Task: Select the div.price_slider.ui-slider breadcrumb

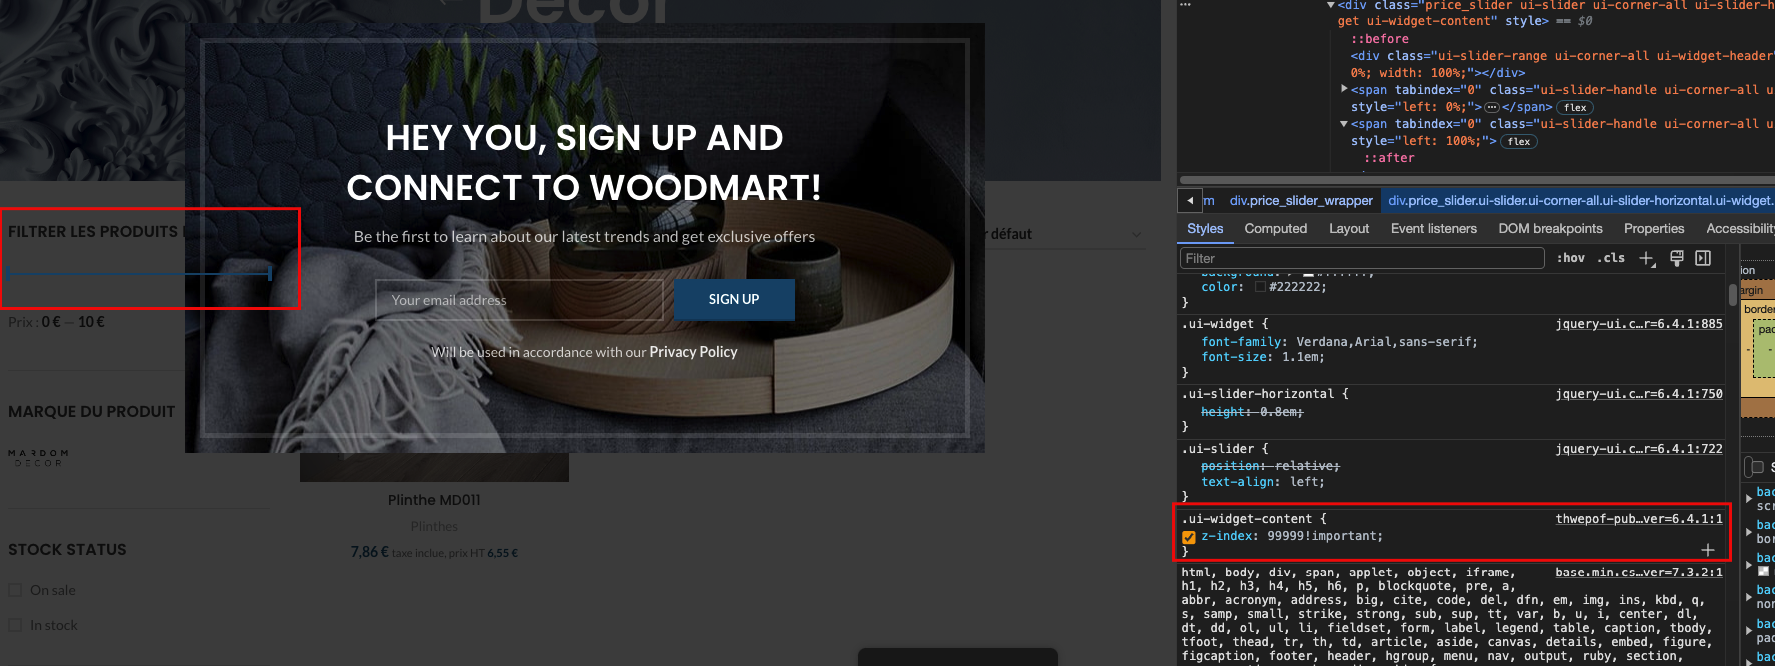Action: point(1580,201)
